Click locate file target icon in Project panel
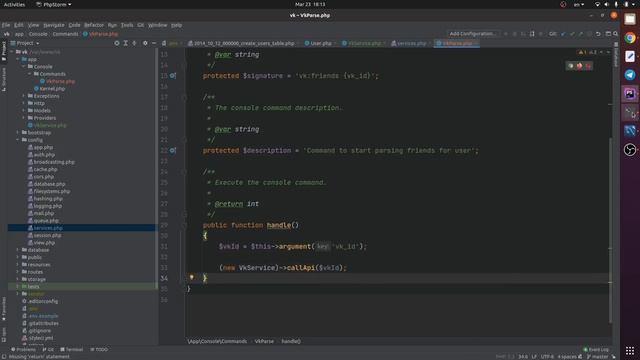640x360 pixels. coord(117,43)
